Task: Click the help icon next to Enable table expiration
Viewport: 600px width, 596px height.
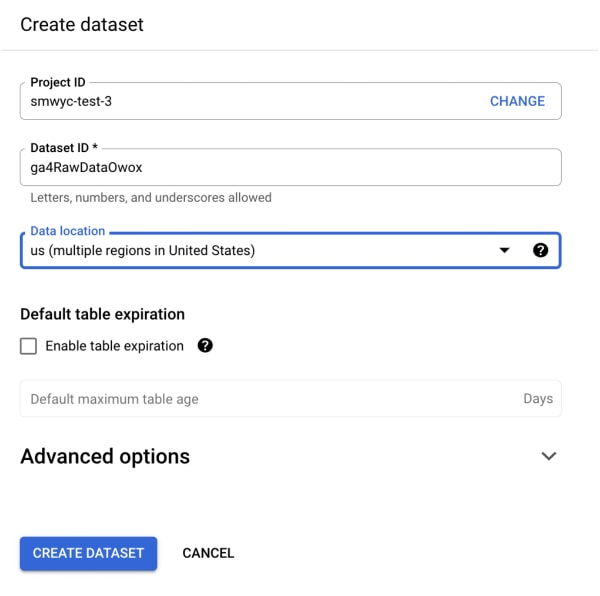Action: 205,346
